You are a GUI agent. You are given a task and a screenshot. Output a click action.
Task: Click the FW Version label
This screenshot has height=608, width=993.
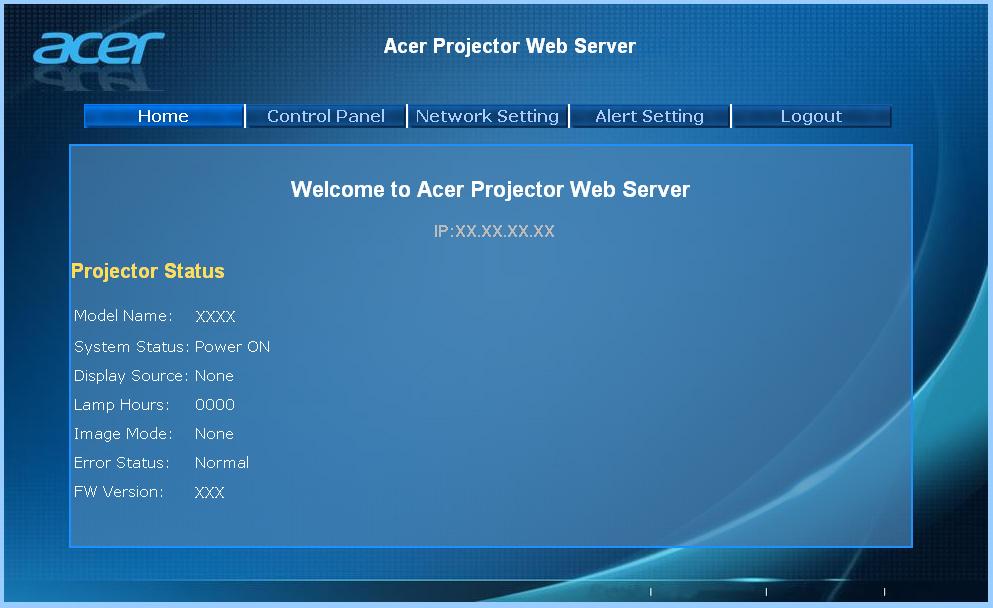point(118,492)
